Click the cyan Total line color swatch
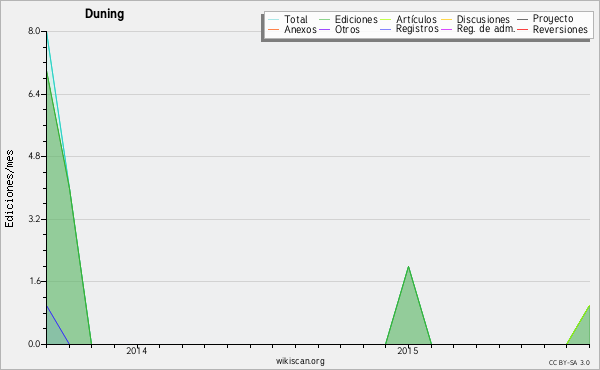The image size is (600, 370). (274, 19)
